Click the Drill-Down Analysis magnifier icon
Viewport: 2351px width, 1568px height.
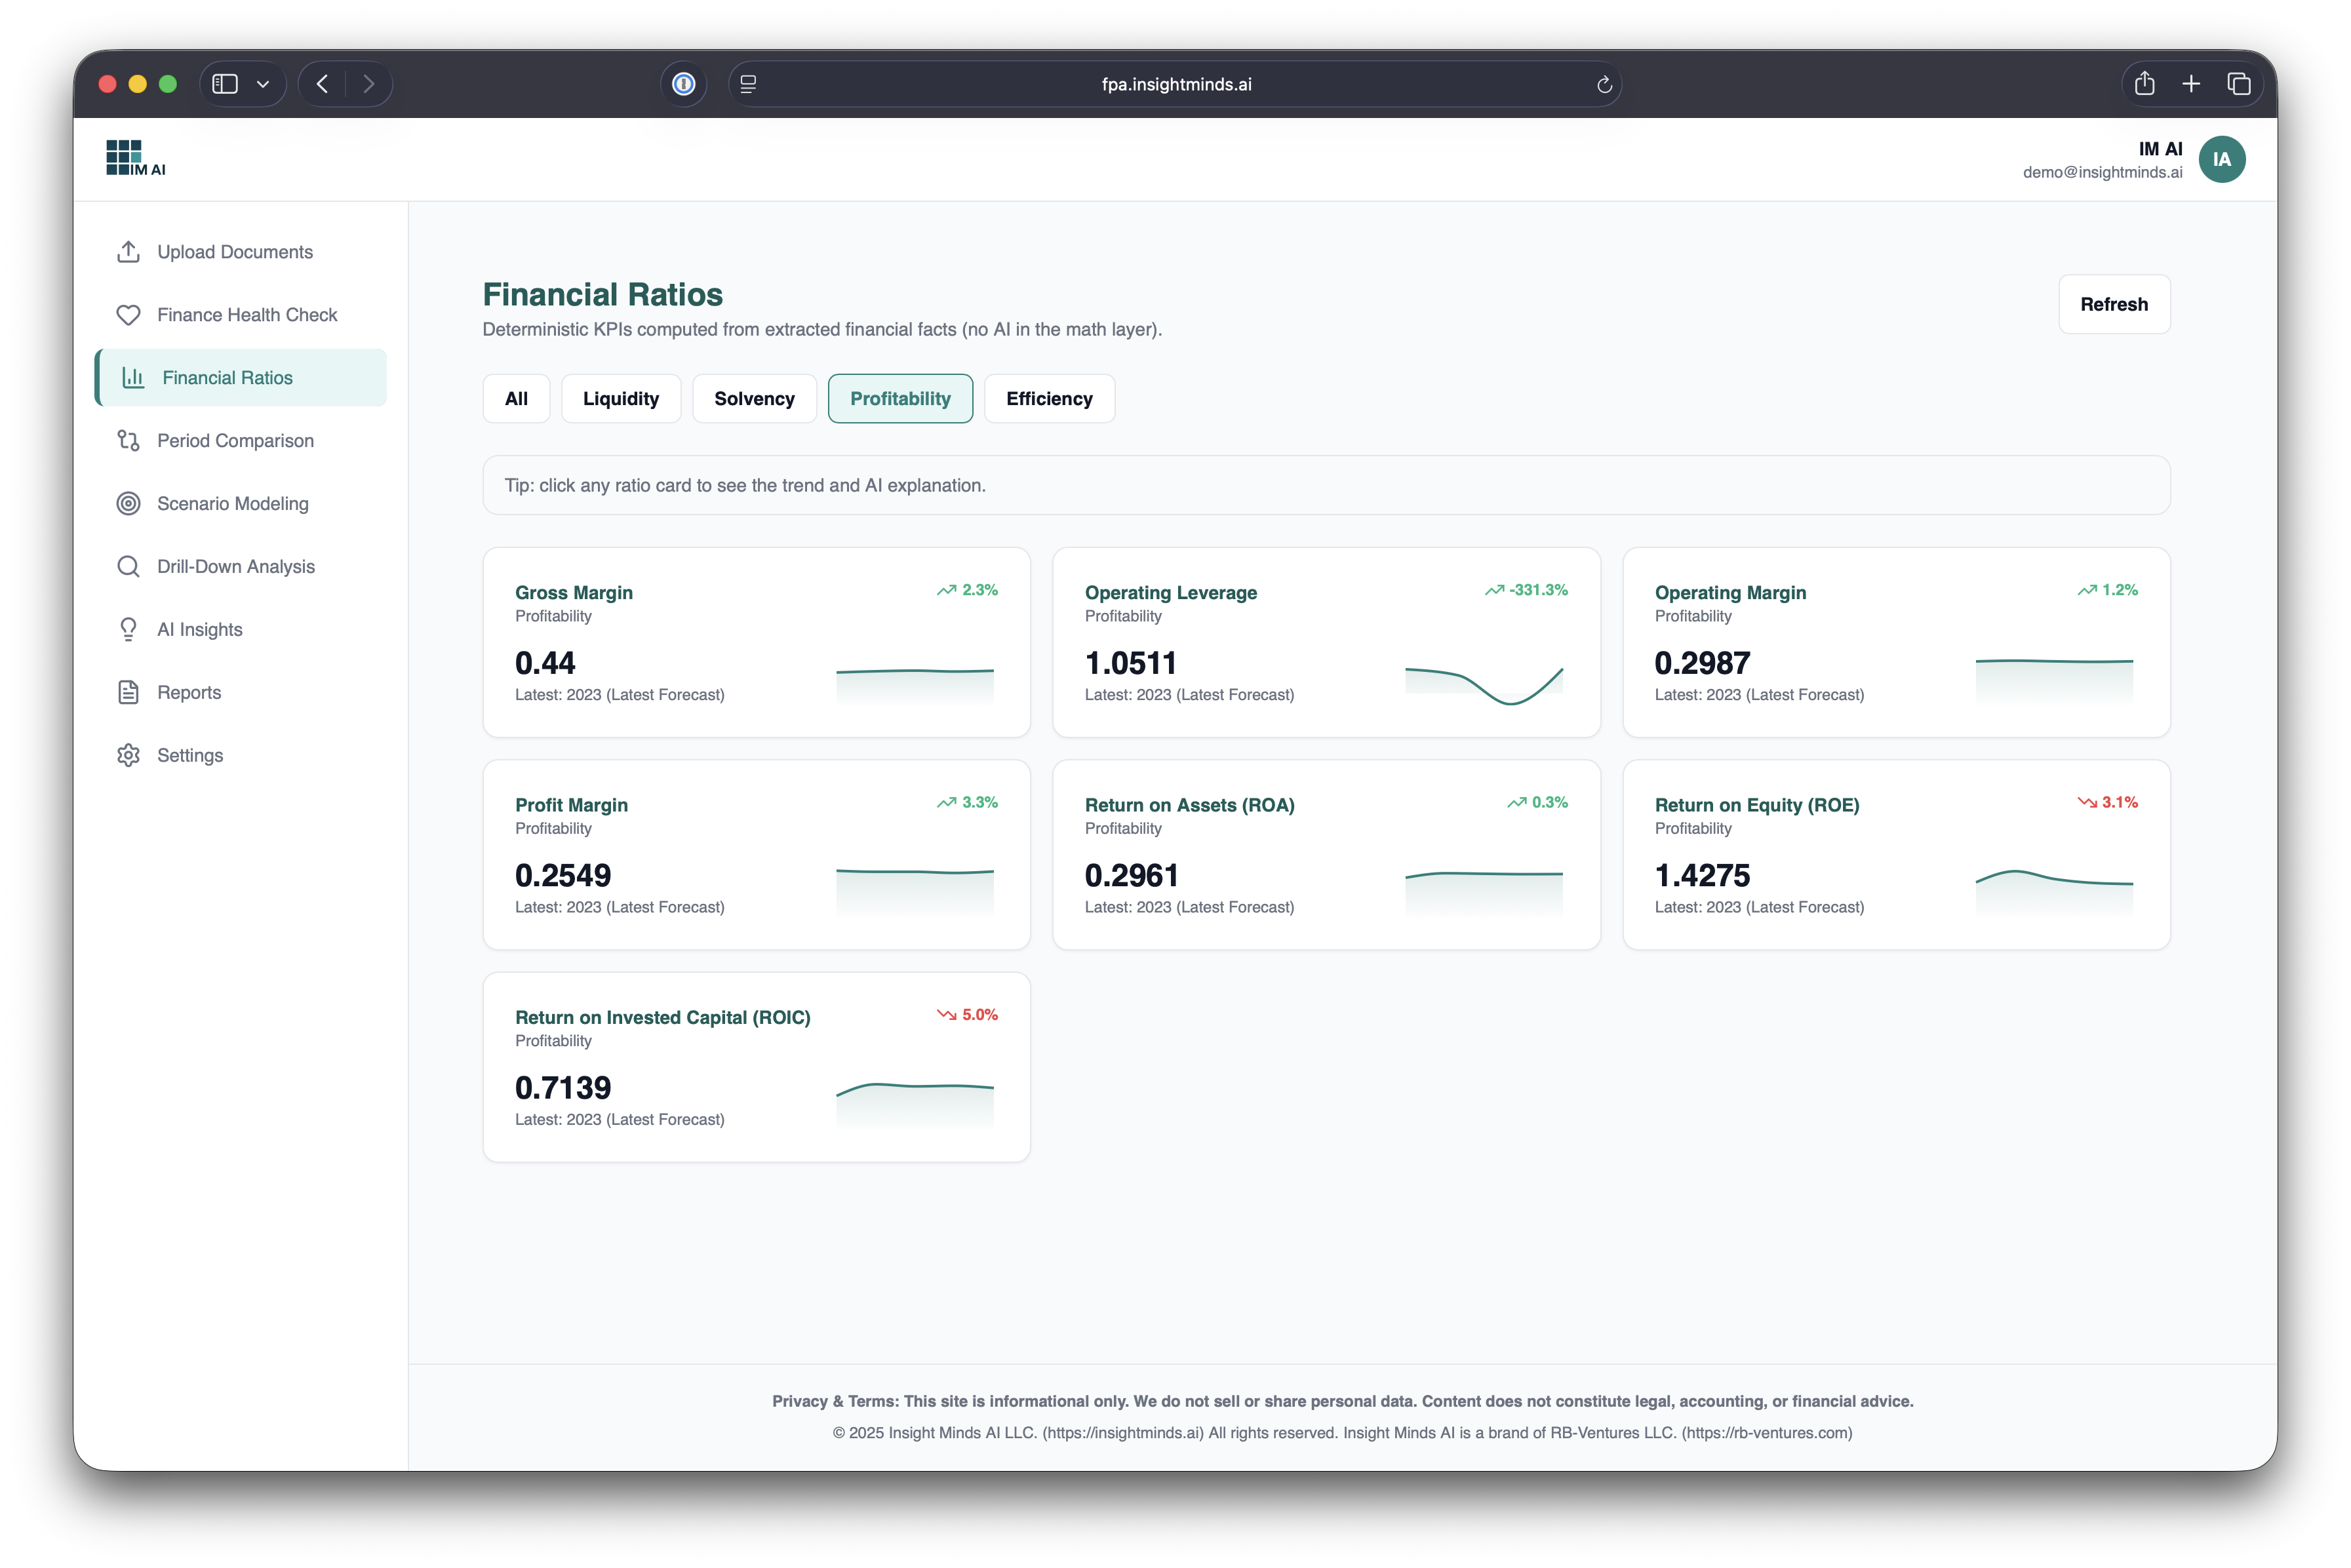click(128, 567)
